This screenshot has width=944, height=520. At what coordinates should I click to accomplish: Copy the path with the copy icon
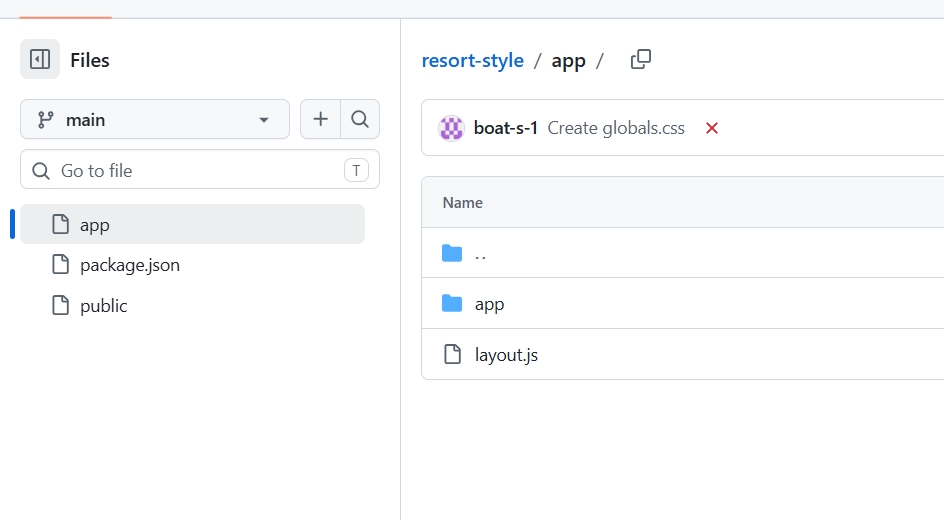tap(641, 59)
